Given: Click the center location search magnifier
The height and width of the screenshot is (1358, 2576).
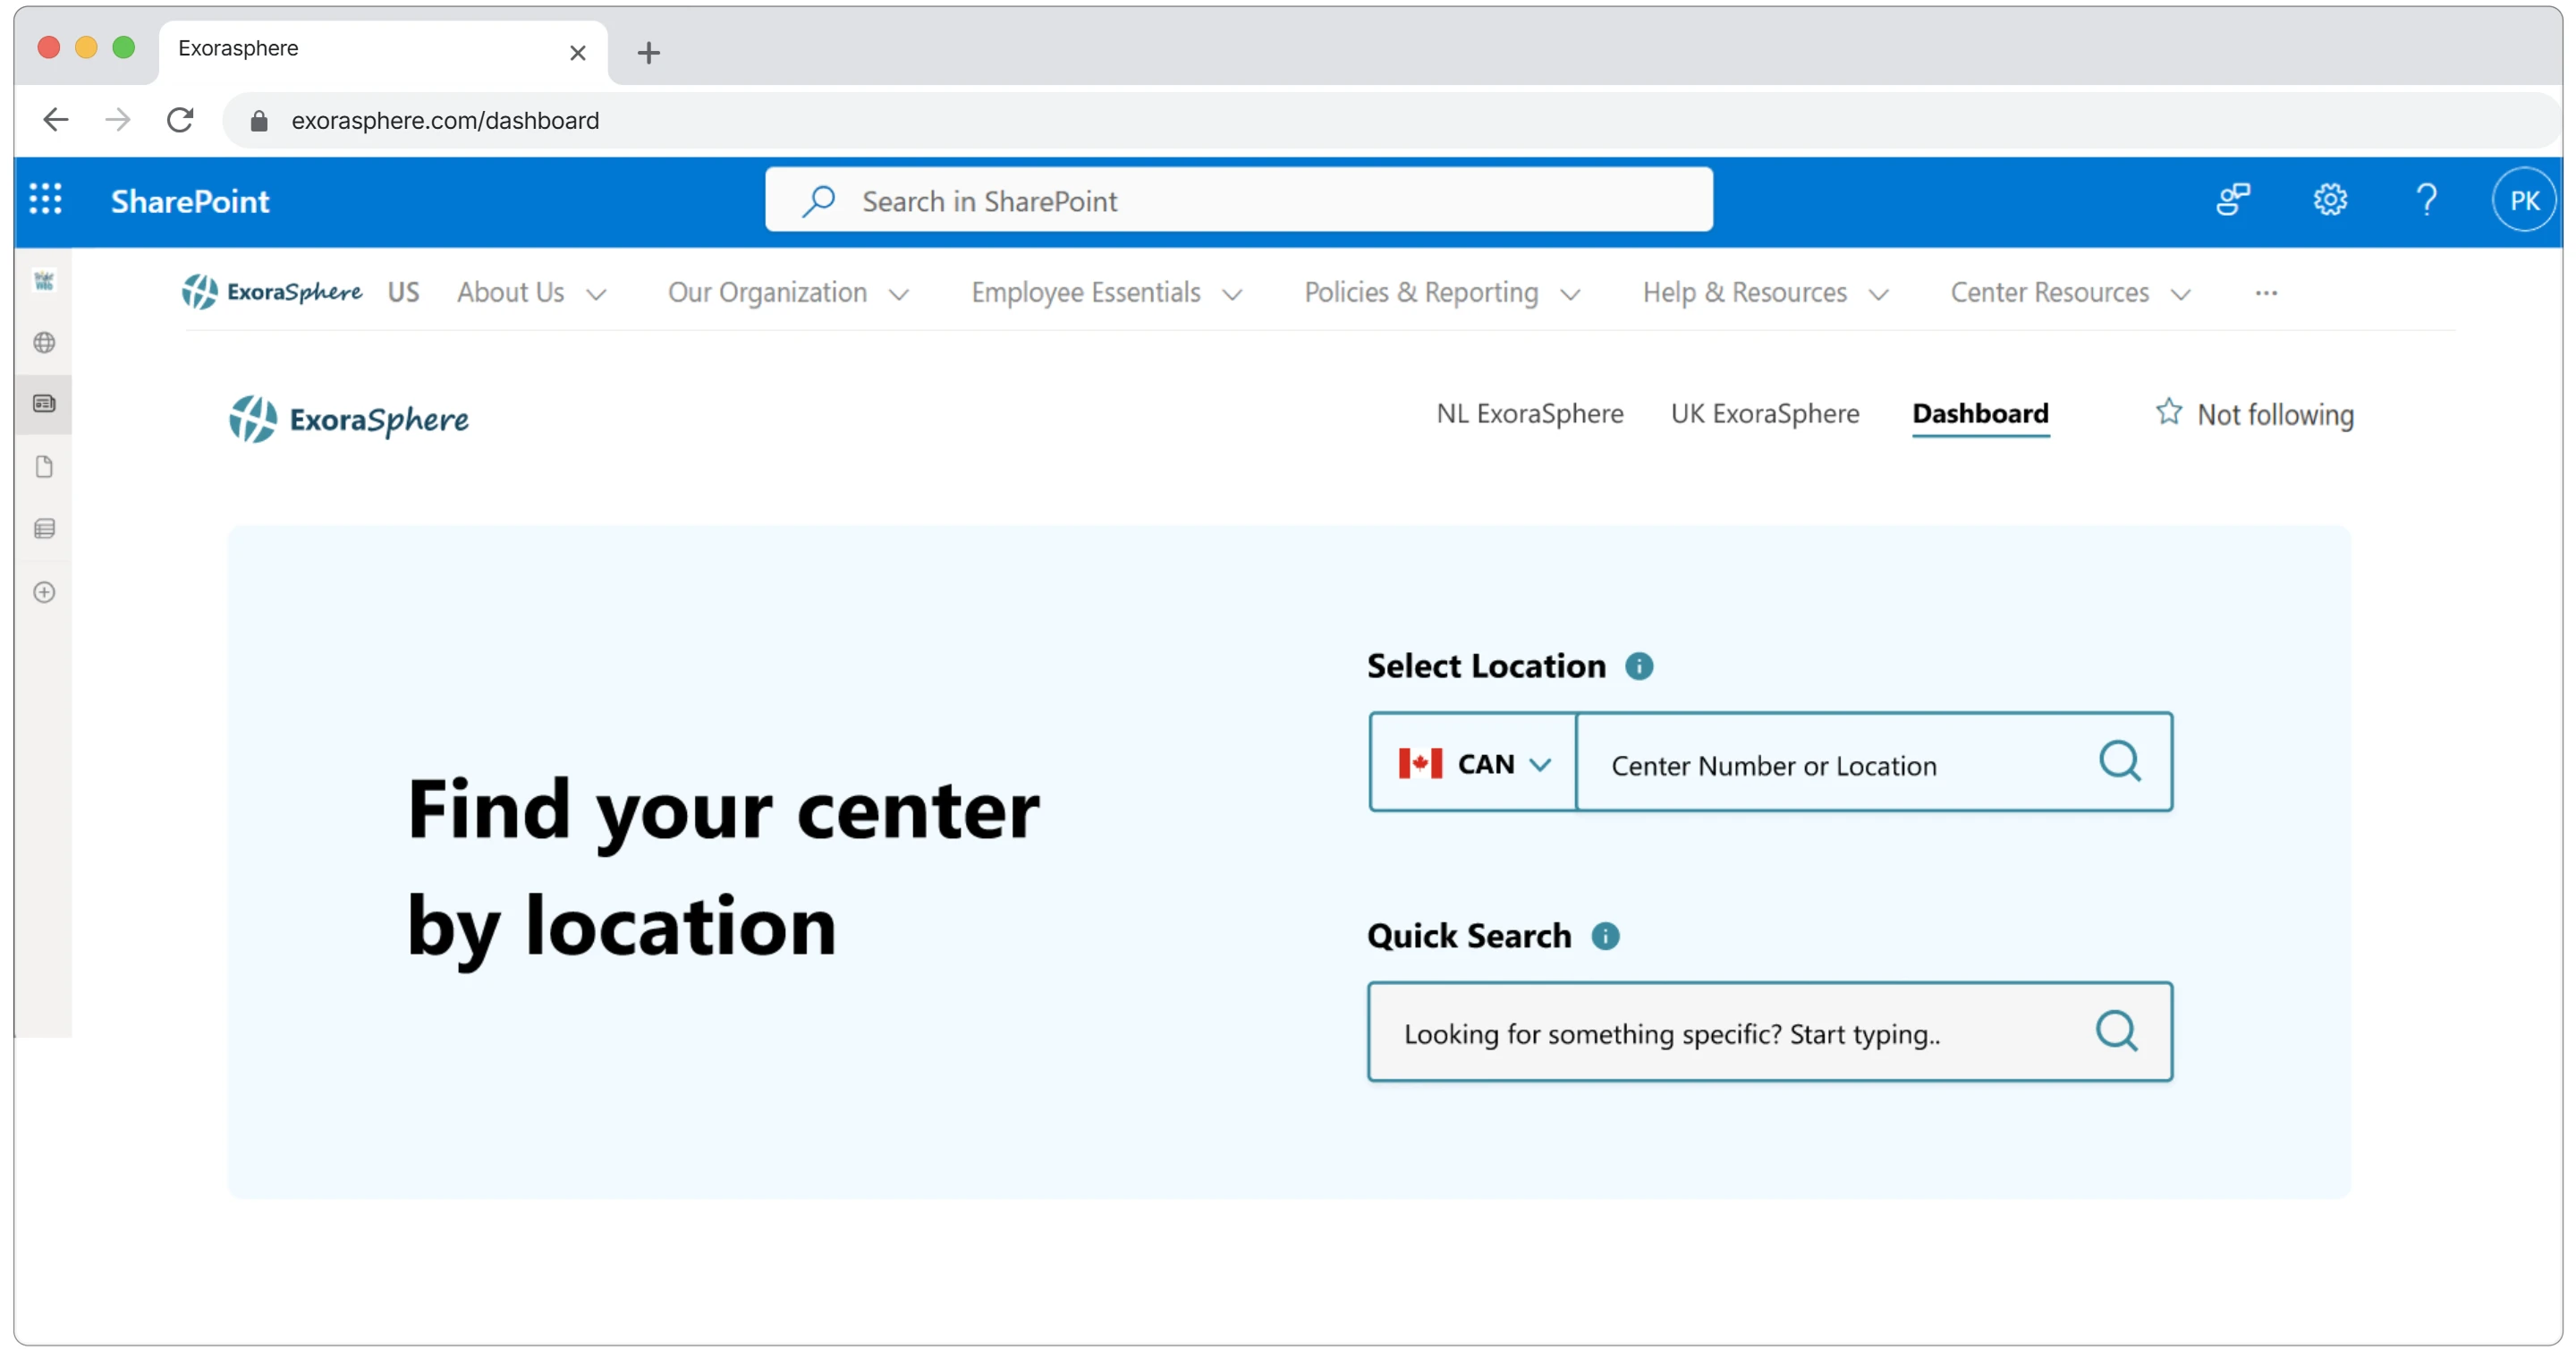Looking at the screenshot, I should [2118, 762].
